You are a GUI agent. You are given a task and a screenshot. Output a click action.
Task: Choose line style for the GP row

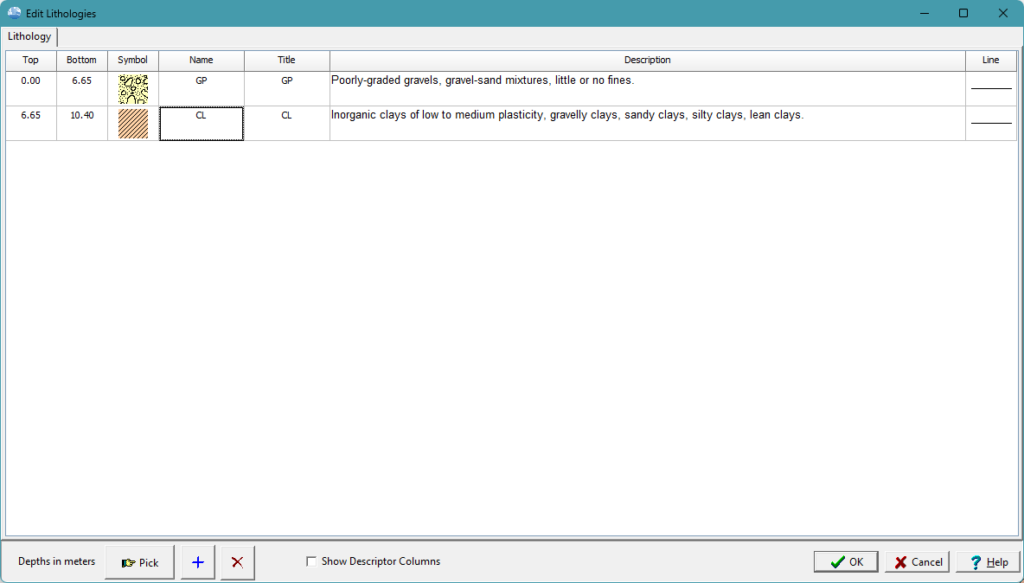990,89
